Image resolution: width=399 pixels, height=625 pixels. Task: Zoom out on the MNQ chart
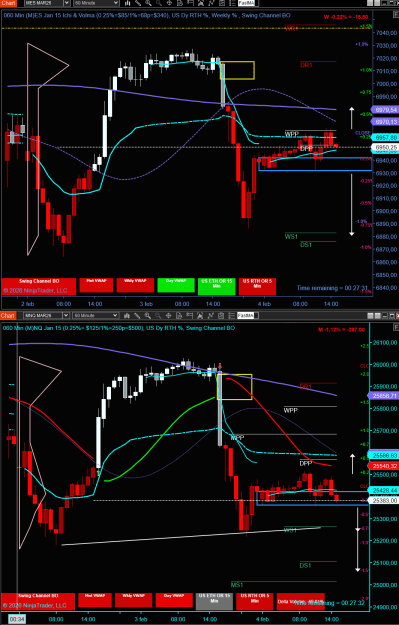pyautogui.click(x=158, y=316)
